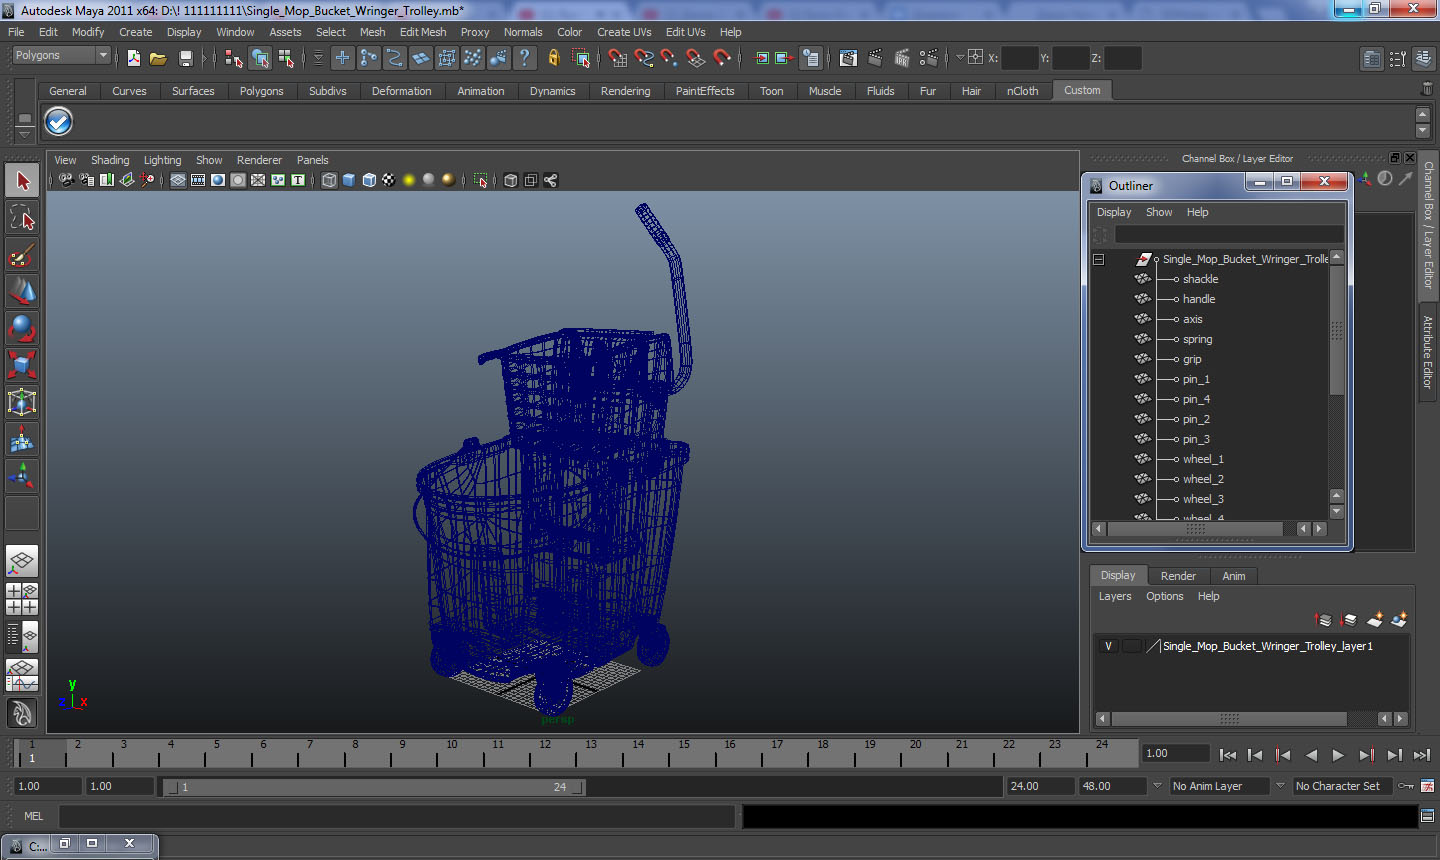Toggle visibility V box of Trolley layer

pos(1108,646)
